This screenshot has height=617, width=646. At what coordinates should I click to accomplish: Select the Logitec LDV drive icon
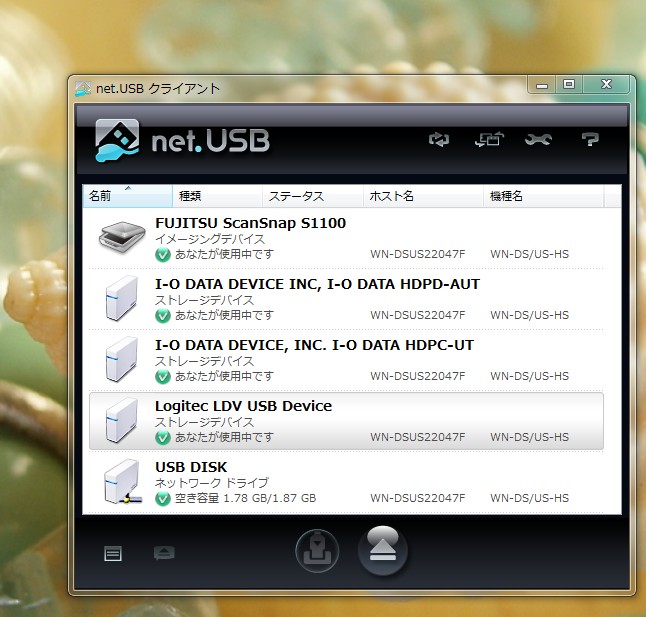[121, 420]
